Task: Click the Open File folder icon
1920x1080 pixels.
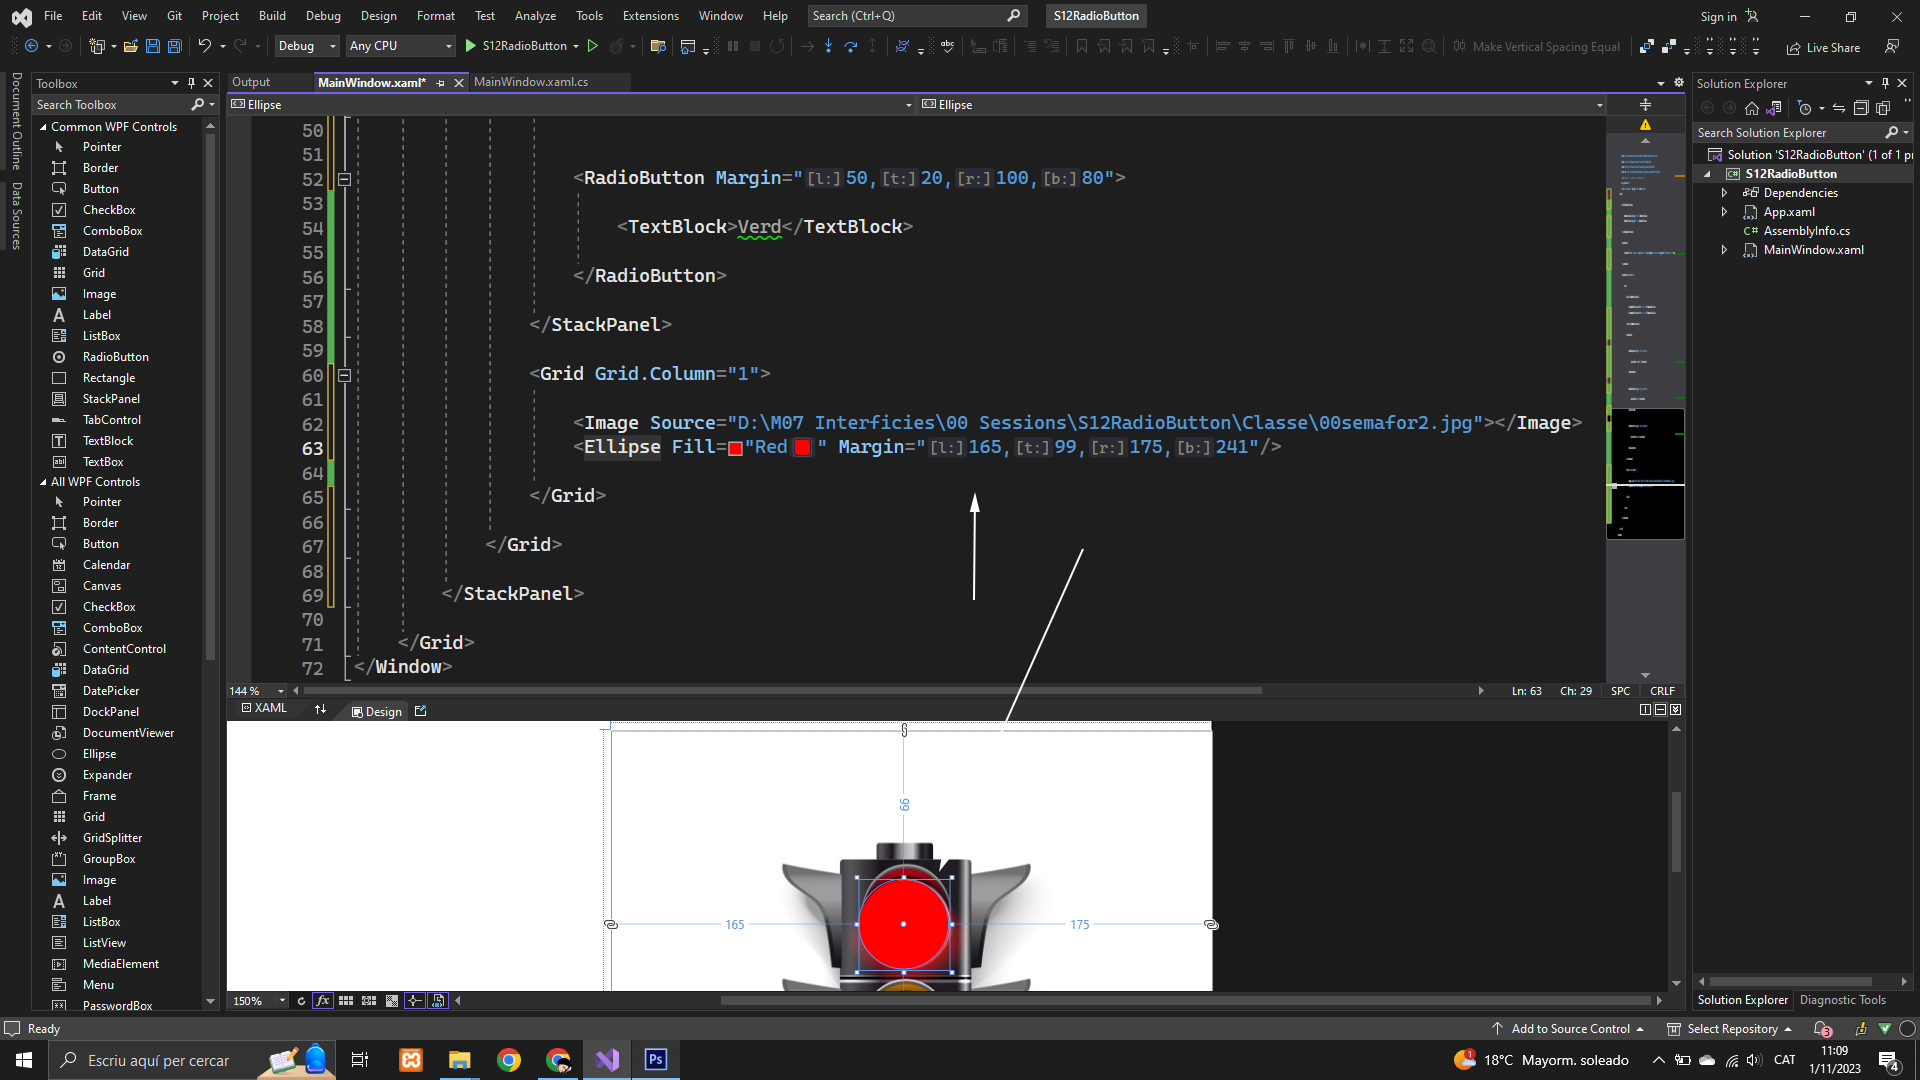Action: pos(130,46)
